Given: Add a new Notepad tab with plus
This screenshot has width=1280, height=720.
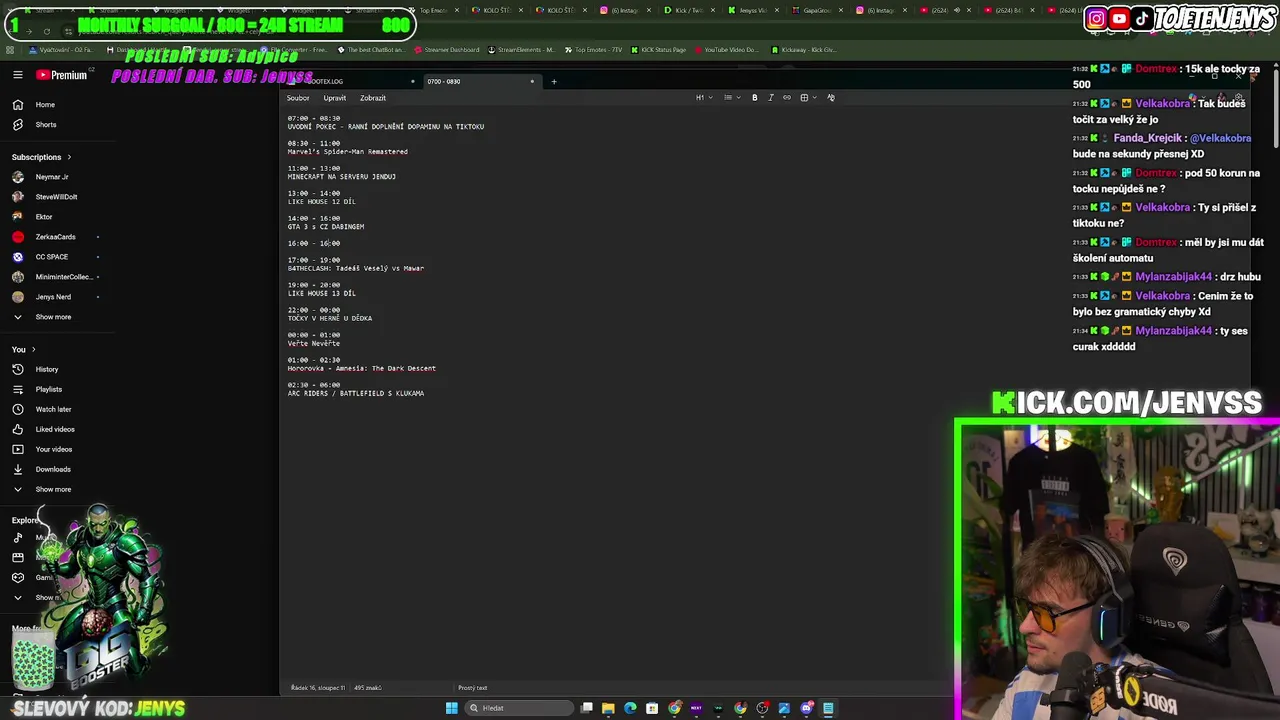Looking at the screenshot, I should click(554, 81).
